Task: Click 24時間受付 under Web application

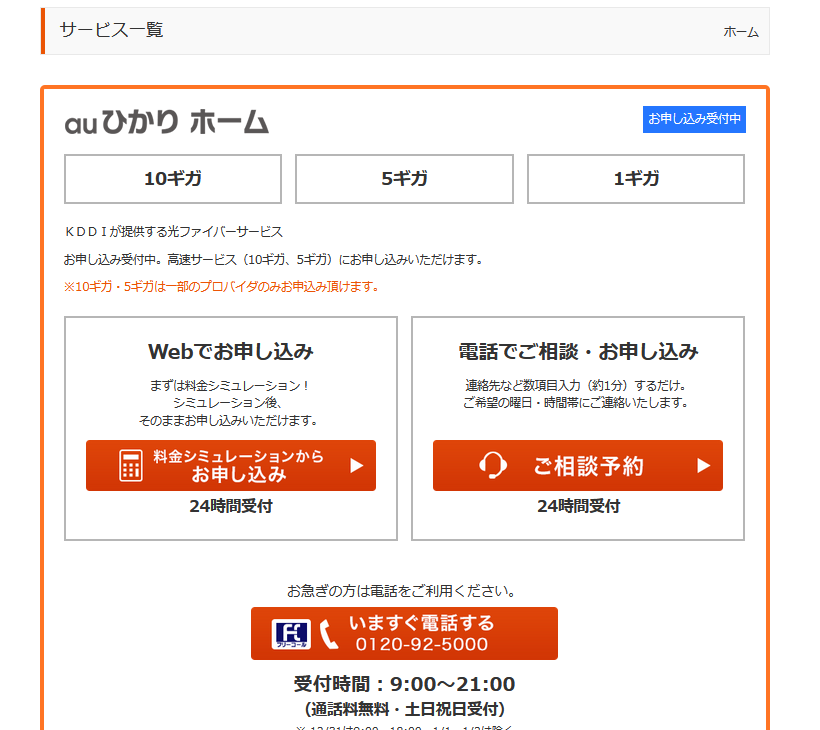Action: 231,506
